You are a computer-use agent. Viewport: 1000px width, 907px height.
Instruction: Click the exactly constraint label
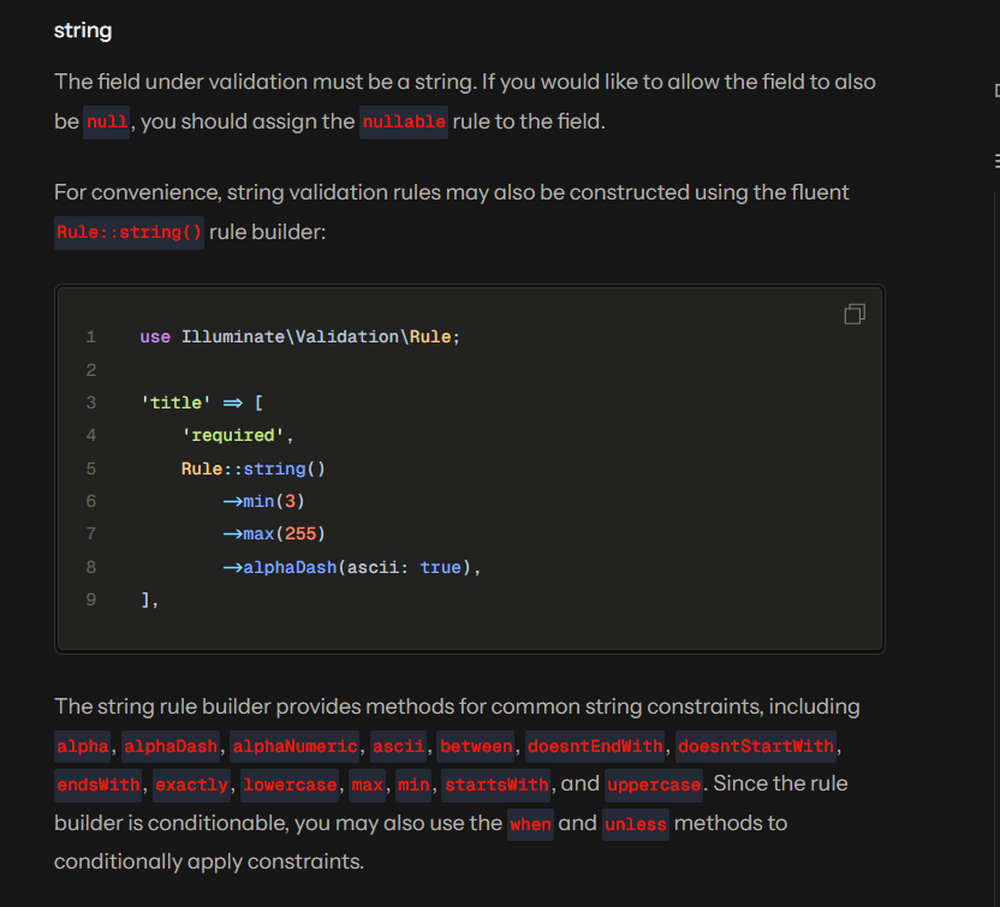tap(191, 785)
